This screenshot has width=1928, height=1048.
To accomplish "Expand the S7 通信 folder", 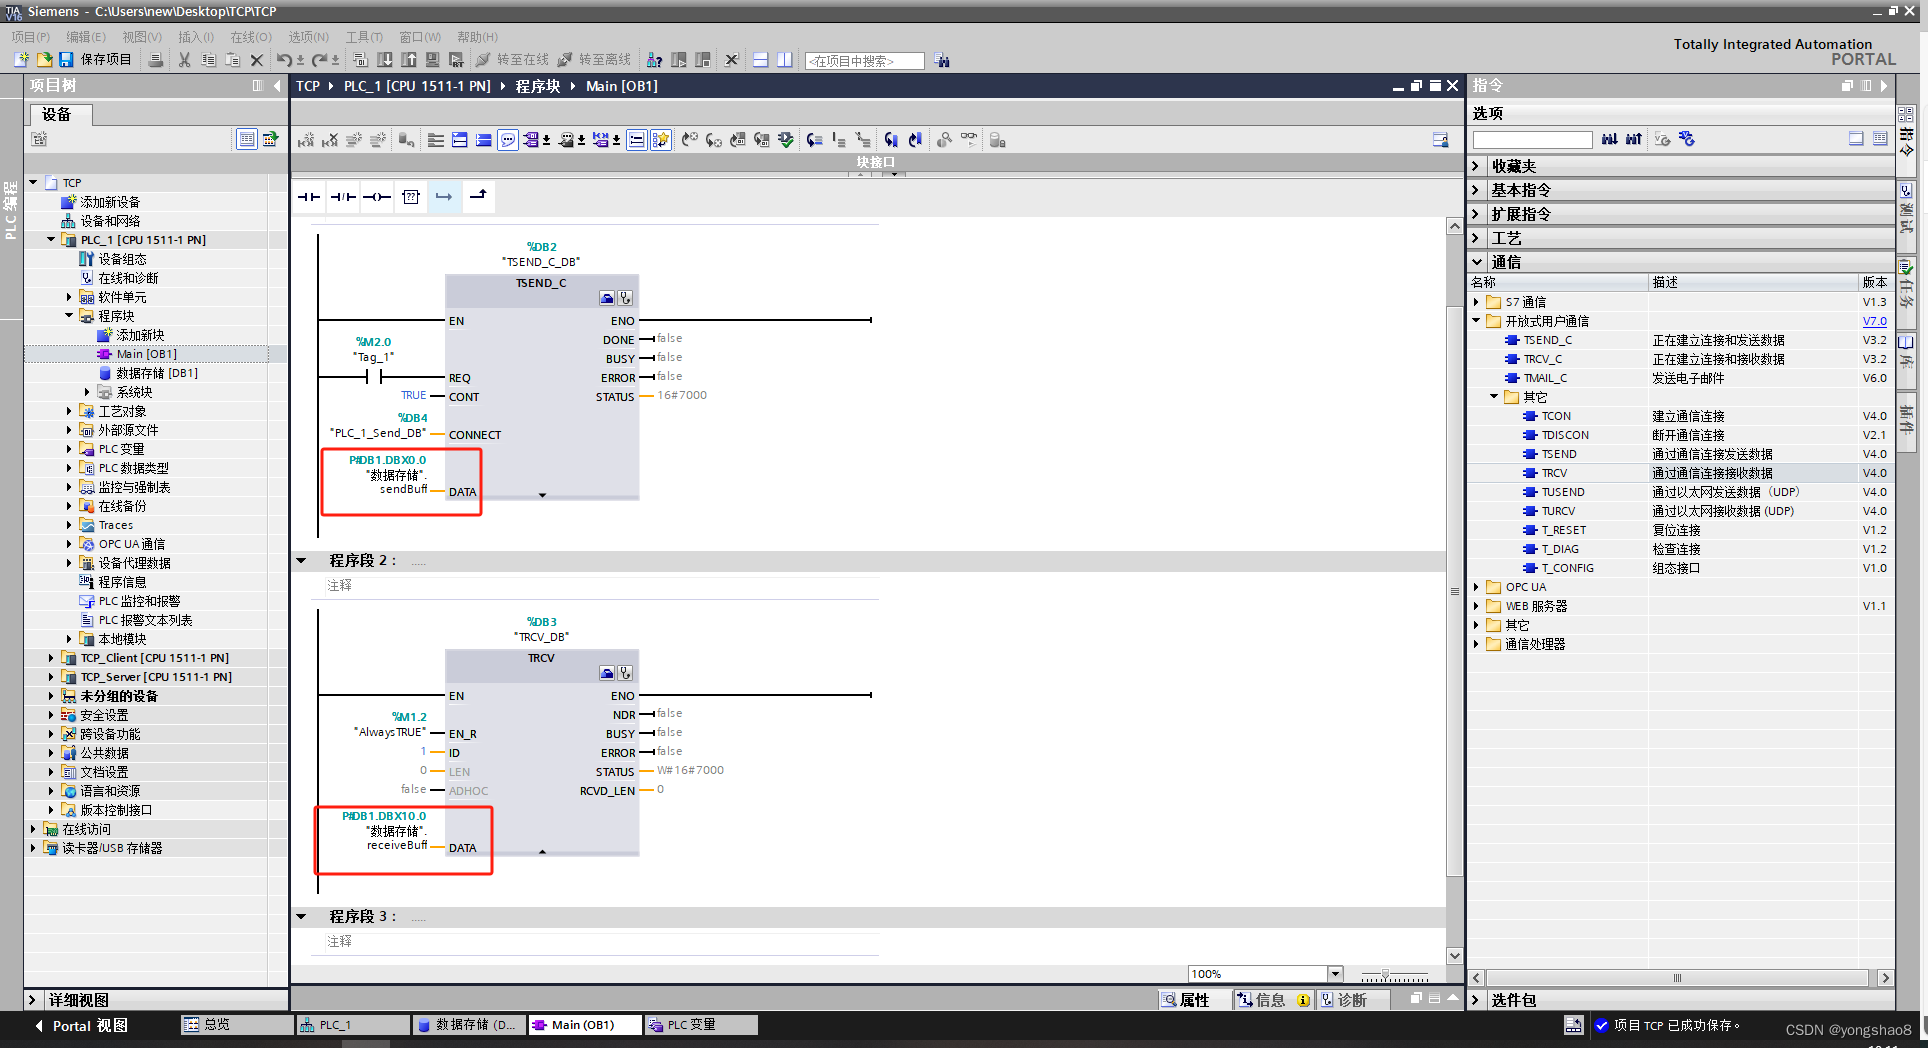I will tap(1476, 302).
